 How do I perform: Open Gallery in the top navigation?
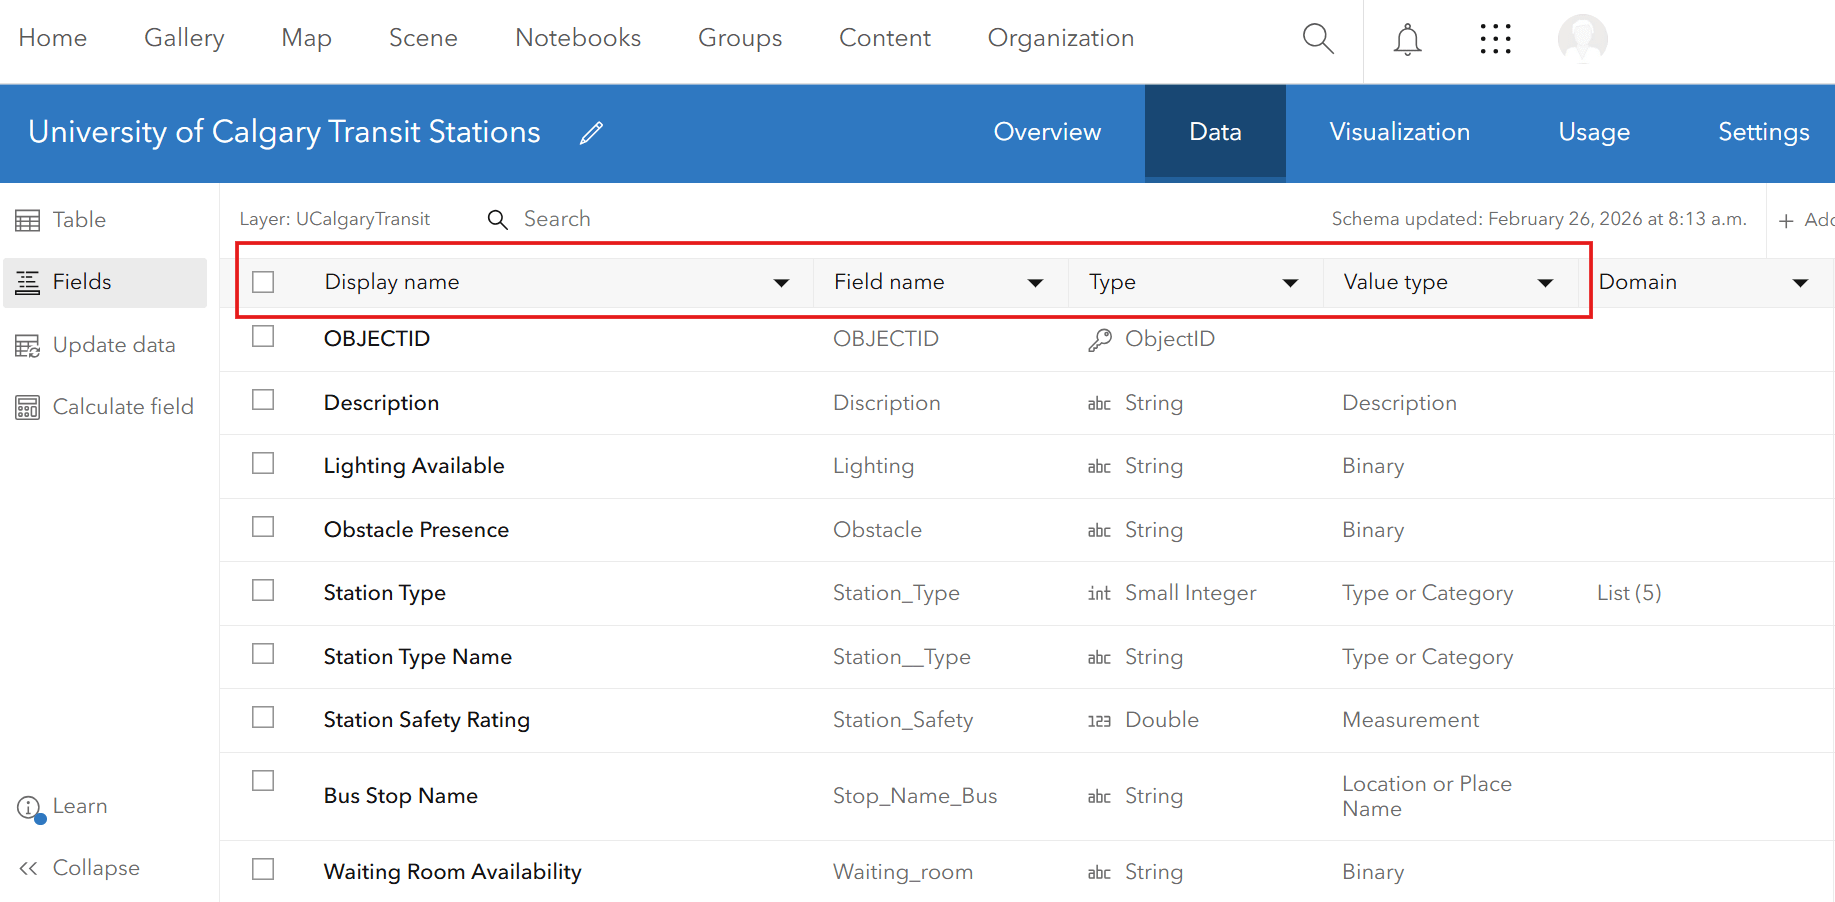coord(184,38)
